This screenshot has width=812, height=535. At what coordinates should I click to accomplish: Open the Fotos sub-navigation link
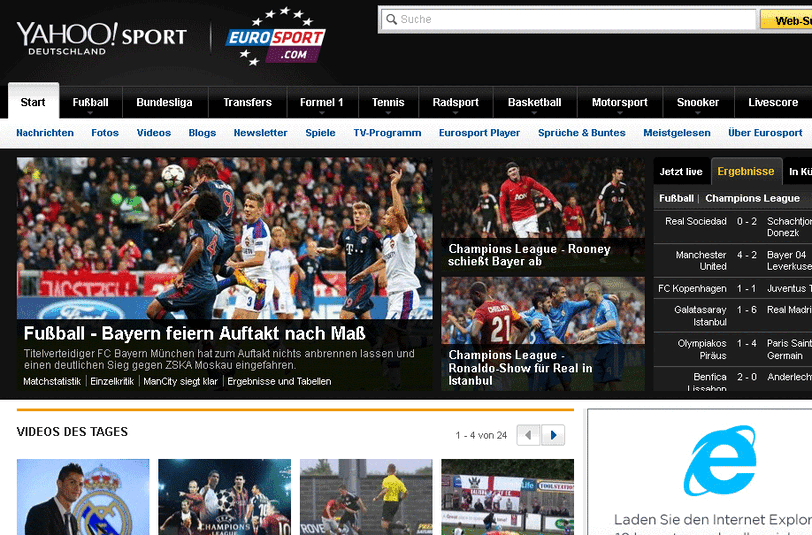(x=105, y=133)
